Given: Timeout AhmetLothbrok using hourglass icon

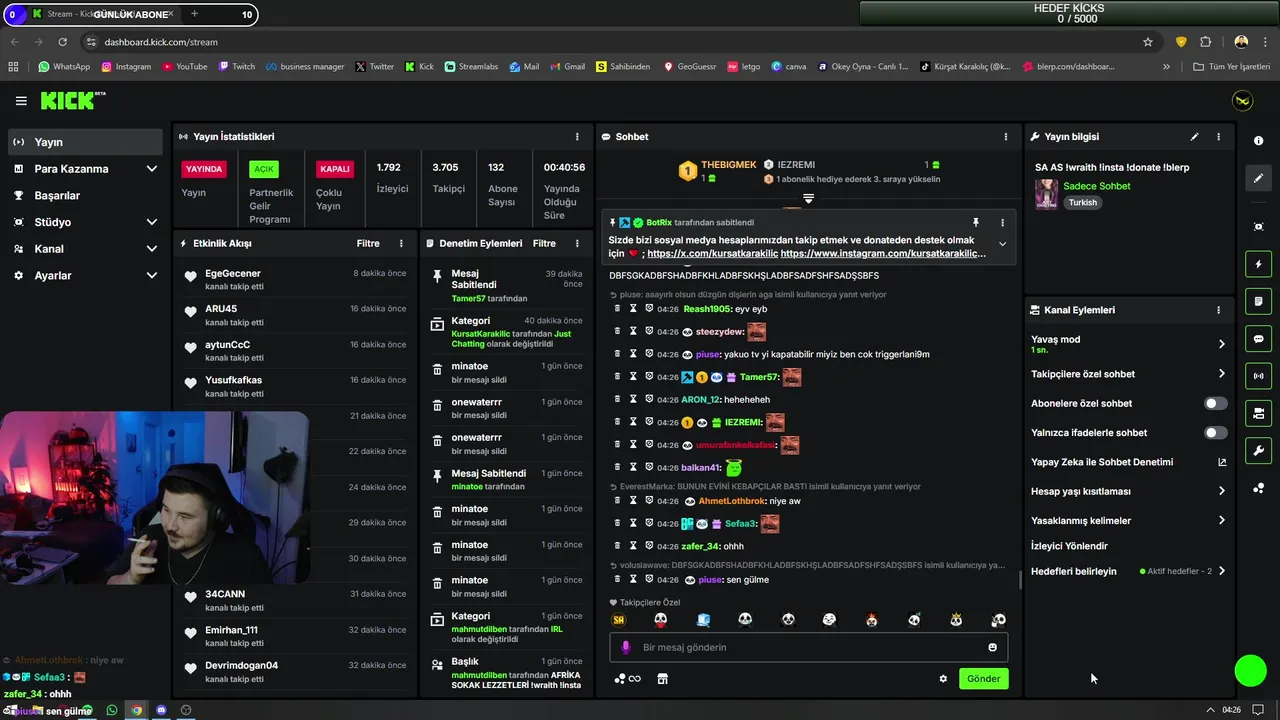Looking at the screenshot, I should 633,500.
